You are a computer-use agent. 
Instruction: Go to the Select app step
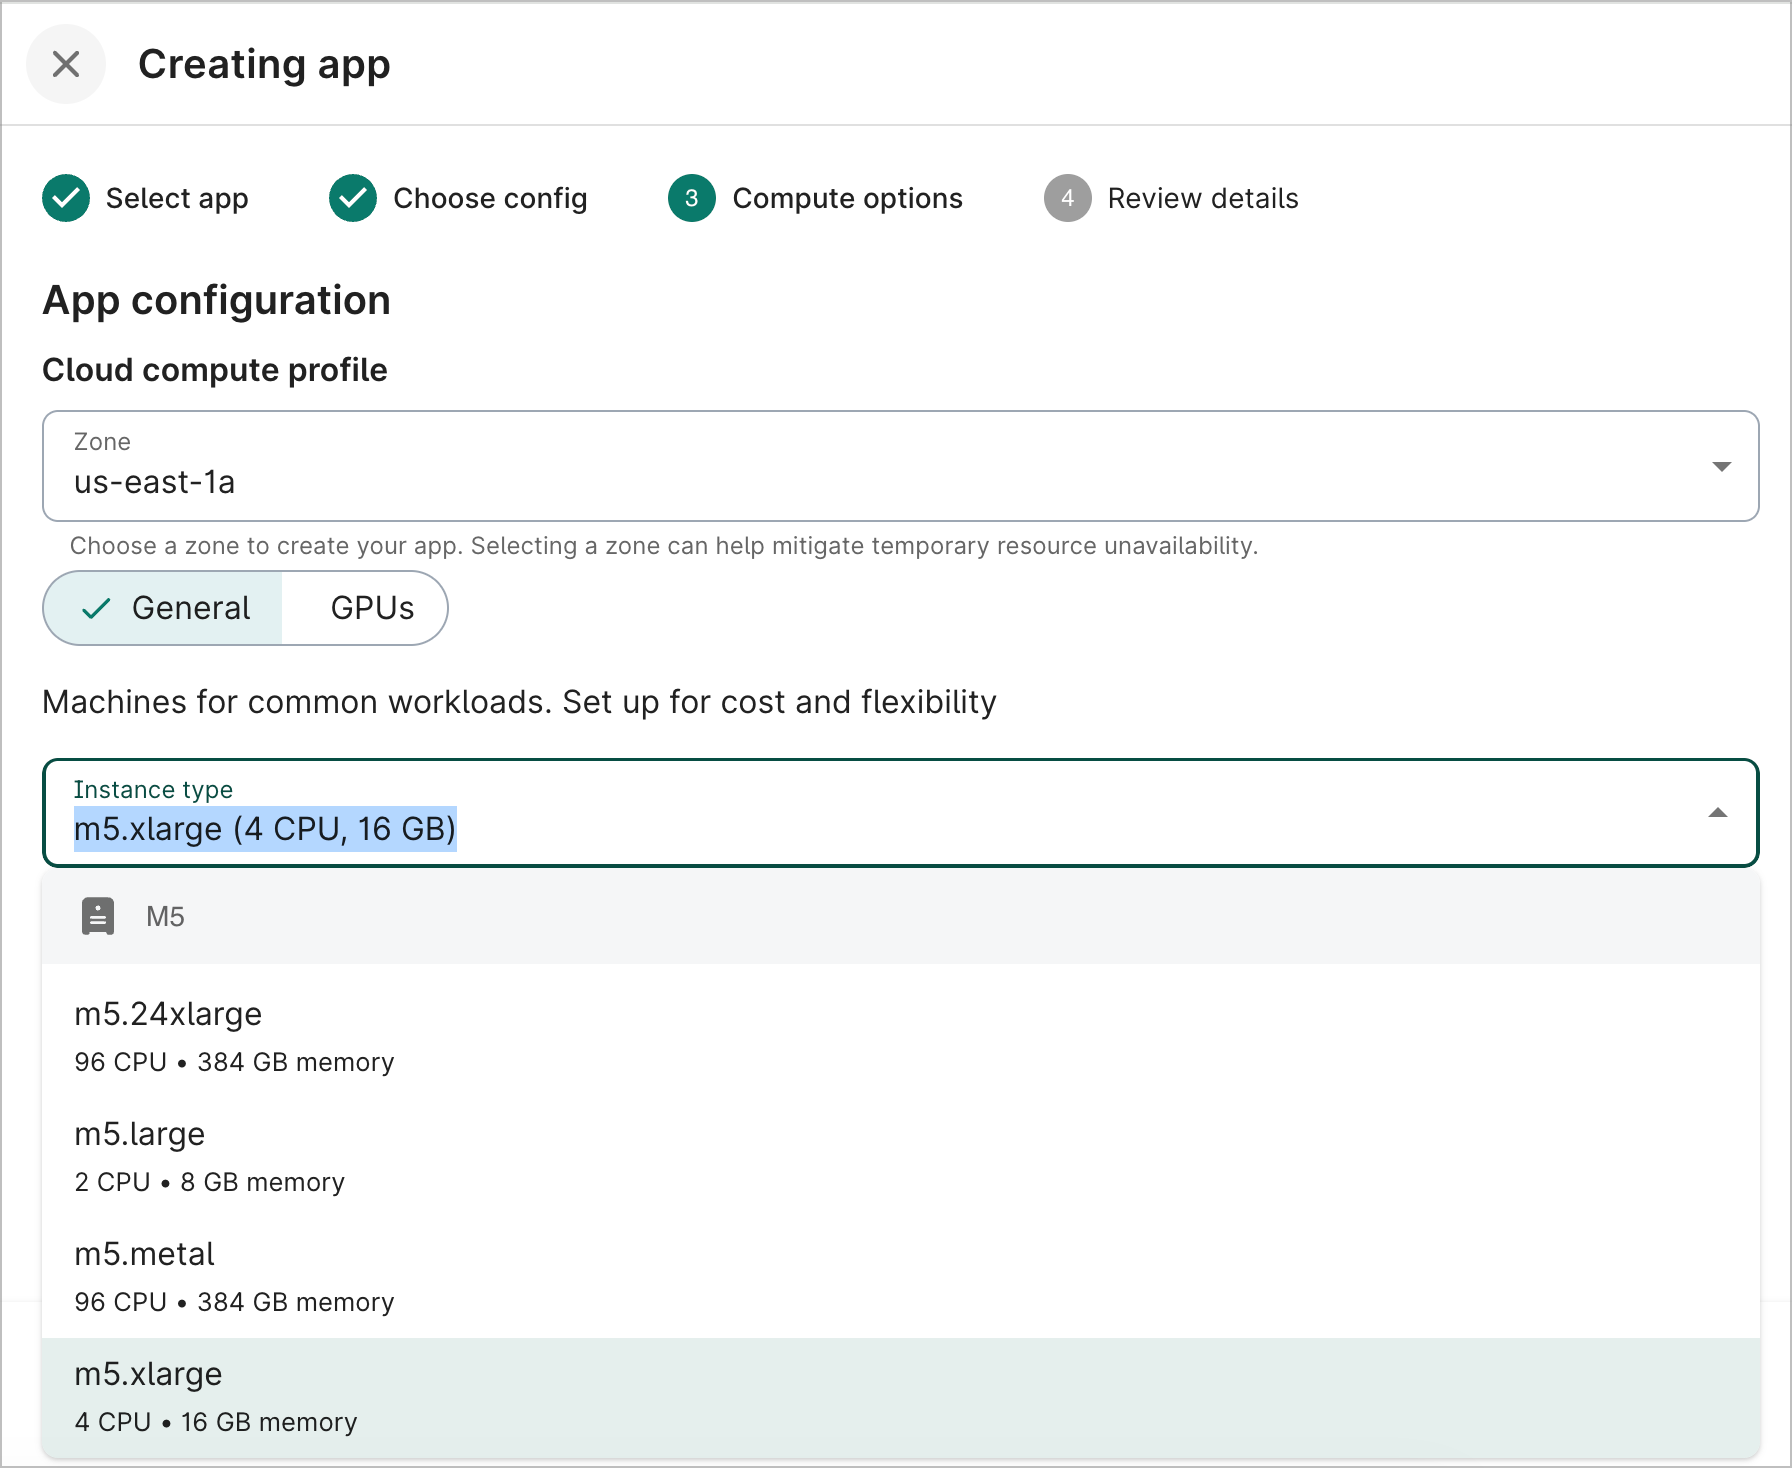[x=177, y=198]
